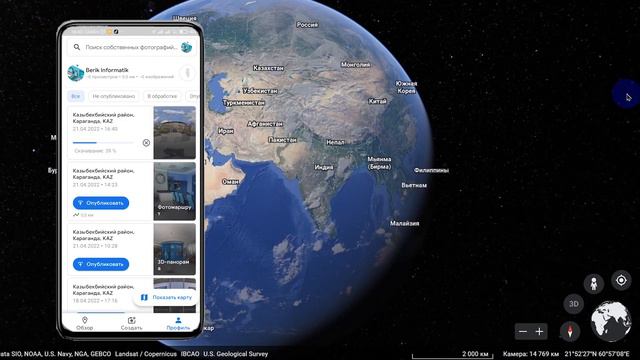This screenshot has height=360, width=640.
Task: Click the Филиппины label on the globe
Action: pos(431,170)
